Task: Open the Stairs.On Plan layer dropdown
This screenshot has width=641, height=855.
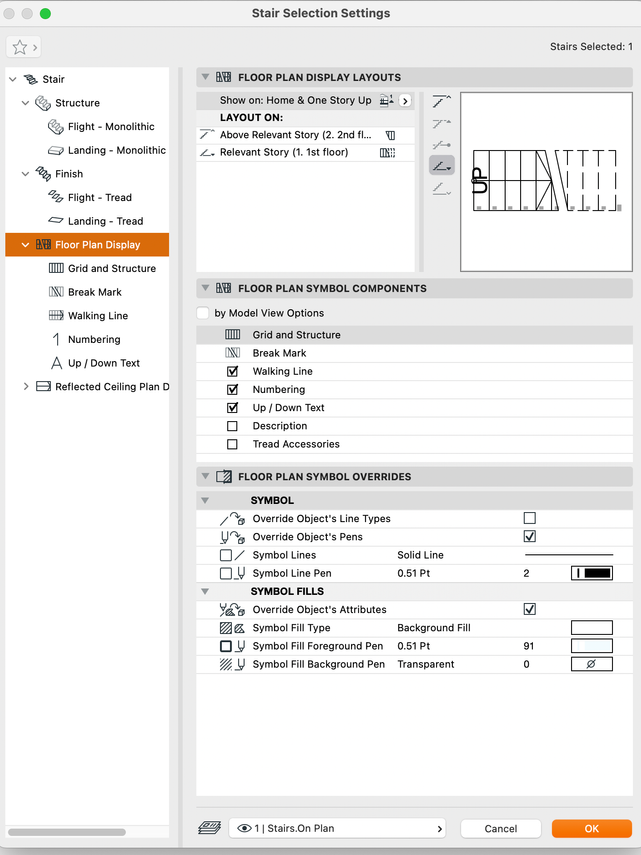Action: pyautogui.click(x=337, y=828)
